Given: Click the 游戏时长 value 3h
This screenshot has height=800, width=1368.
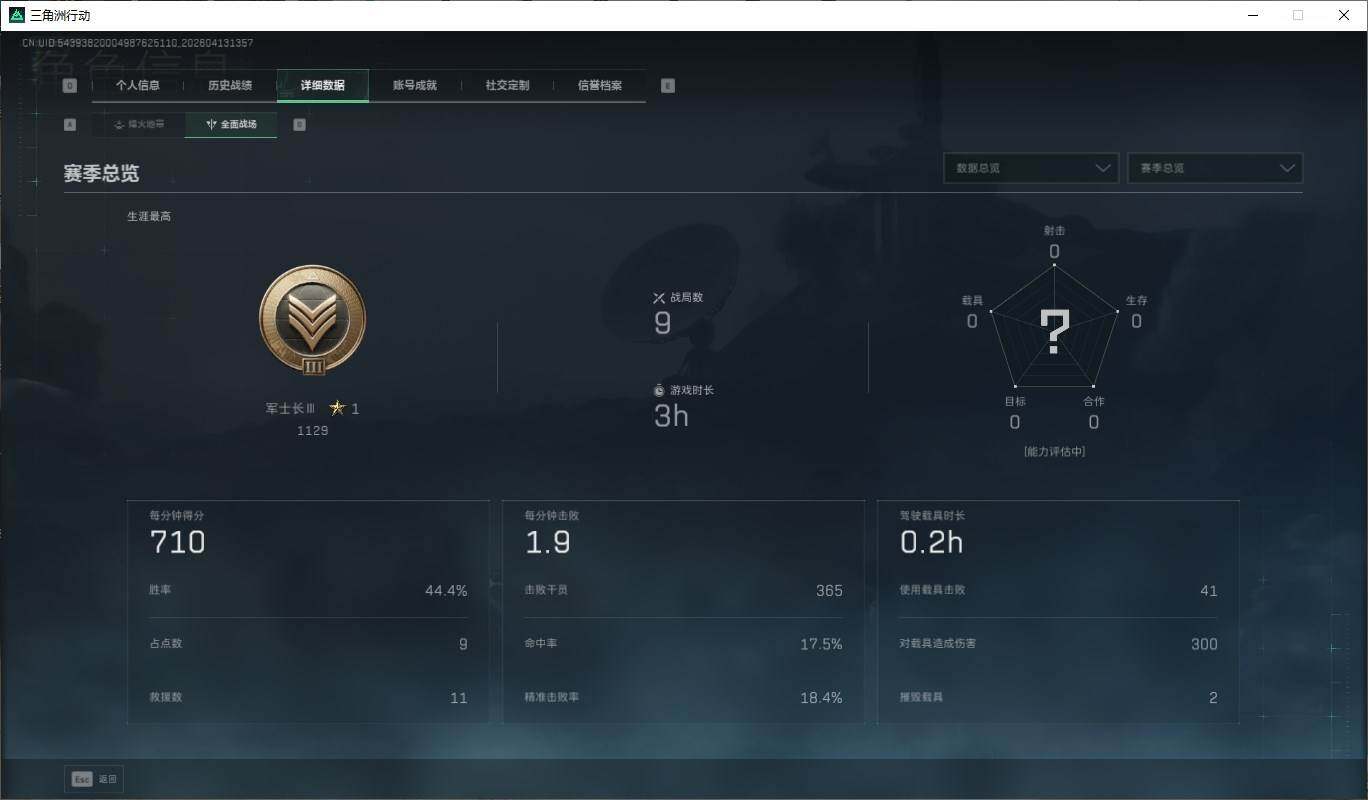Looking at the screenshot, I should pyautogui.click(x=671, y=416).
